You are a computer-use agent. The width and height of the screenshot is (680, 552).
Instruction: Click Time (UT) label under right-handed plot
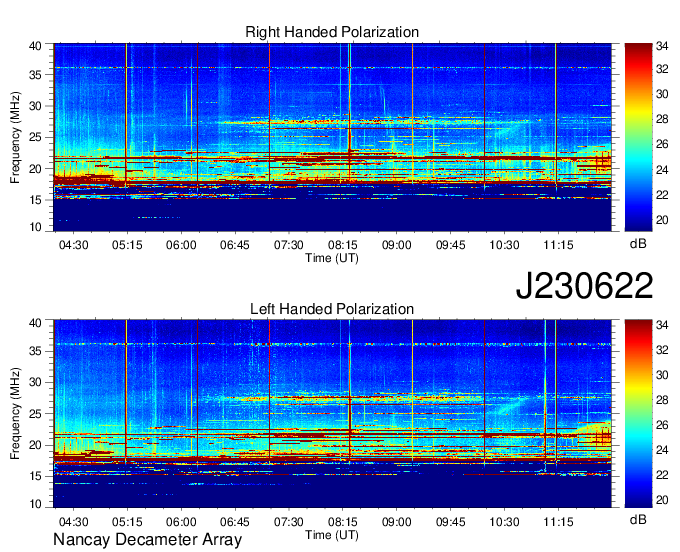pyautogui.click(x=332, y=258)
